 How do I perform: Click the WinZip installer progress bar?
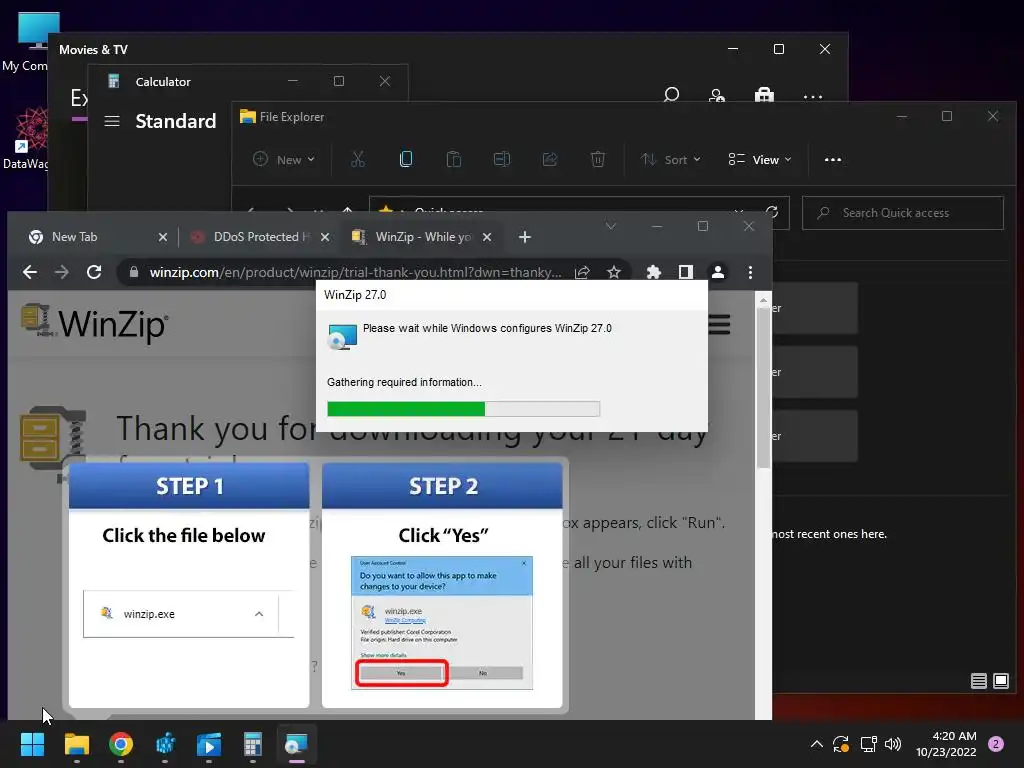point(463,409)
